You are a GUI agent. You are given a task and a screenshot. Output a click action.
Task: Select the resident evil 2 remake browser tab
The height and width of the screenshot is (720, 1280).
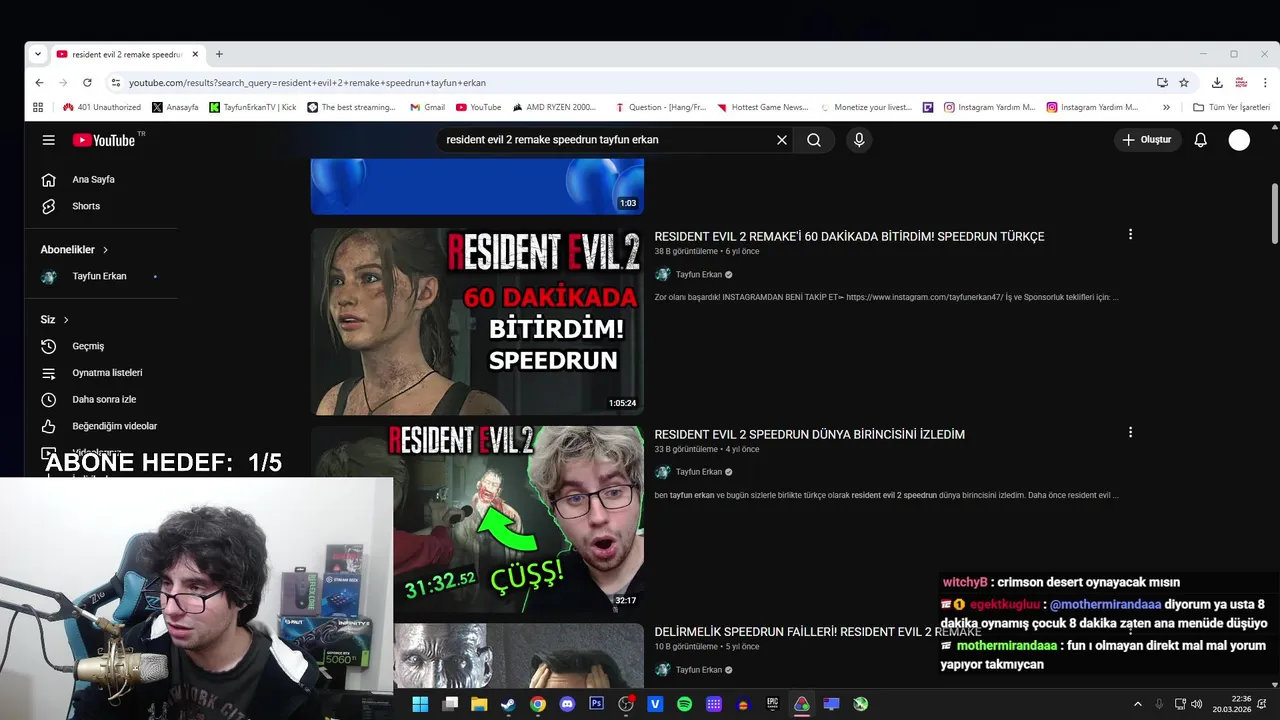point(126,54)
